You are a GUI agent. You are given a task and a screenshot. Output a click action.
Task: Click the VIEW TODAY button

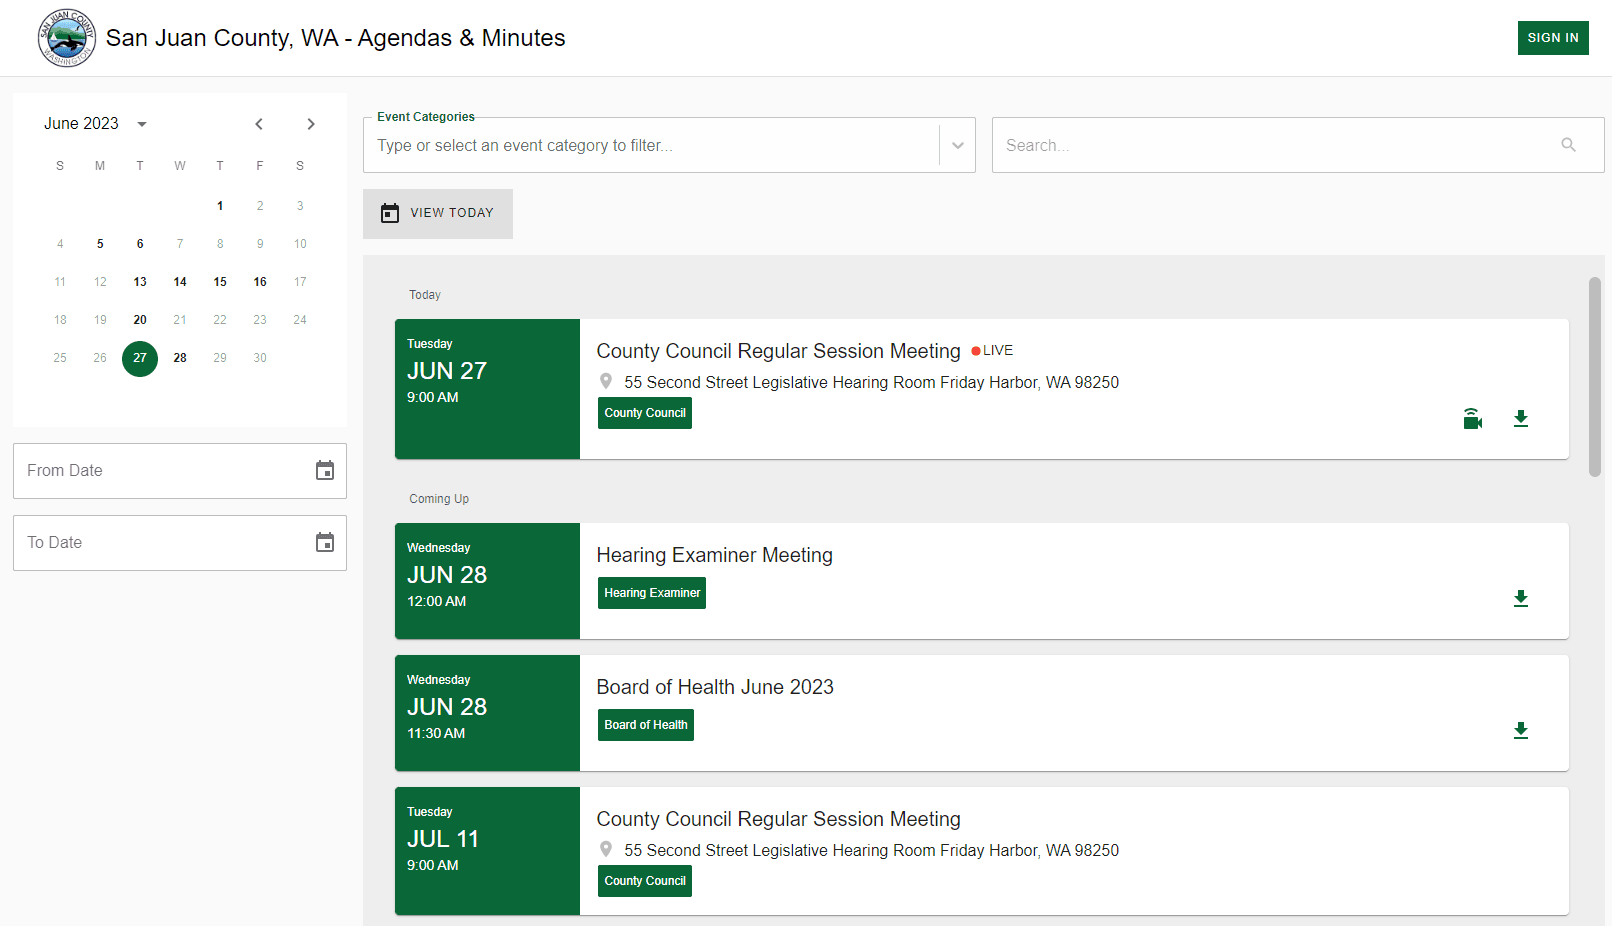[438, 213]
